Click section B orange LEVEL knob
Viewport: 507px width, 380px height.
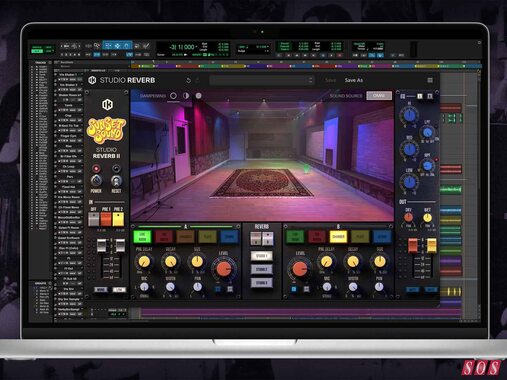tap(300, 269)
